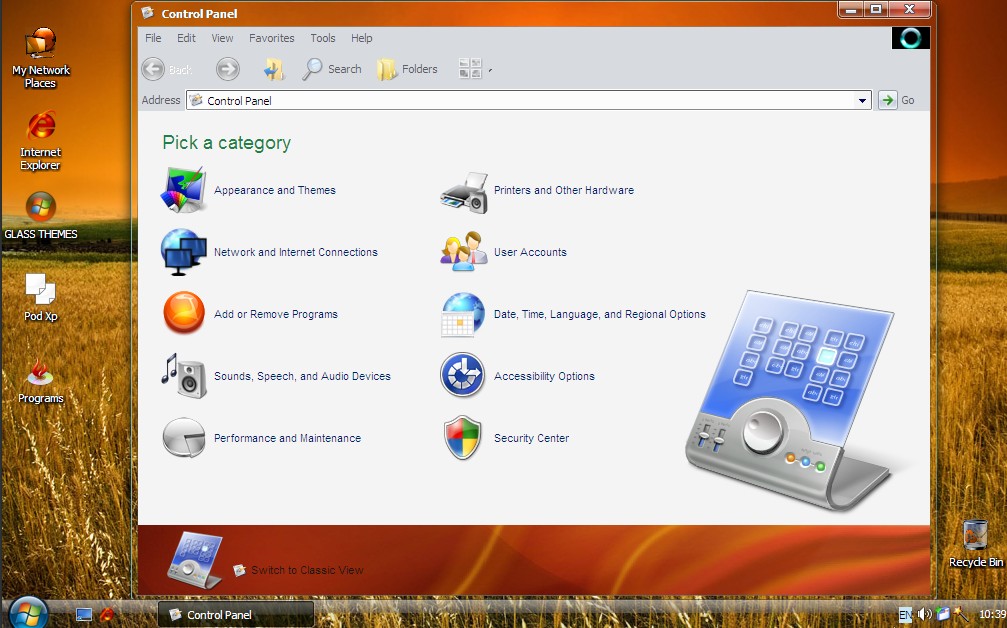Click Network and Internet Connections text link
Viewport: 1007px width, 628px height.
295,252
